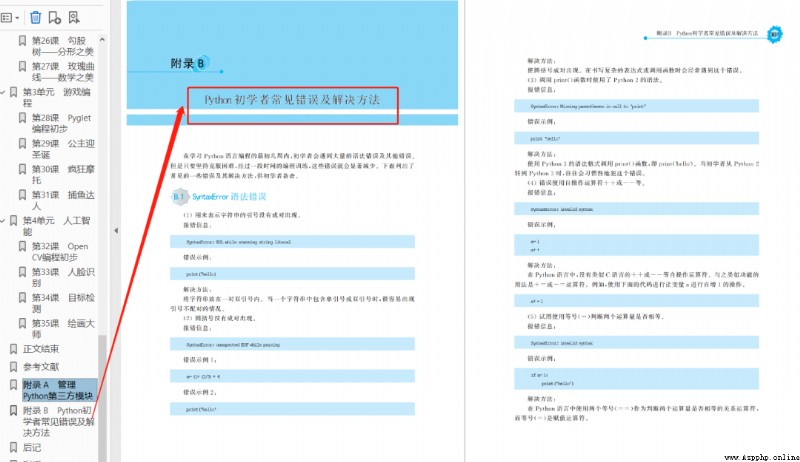Click bookmark icon beside 第29课

pyautogui.click(x=22, y=143)
